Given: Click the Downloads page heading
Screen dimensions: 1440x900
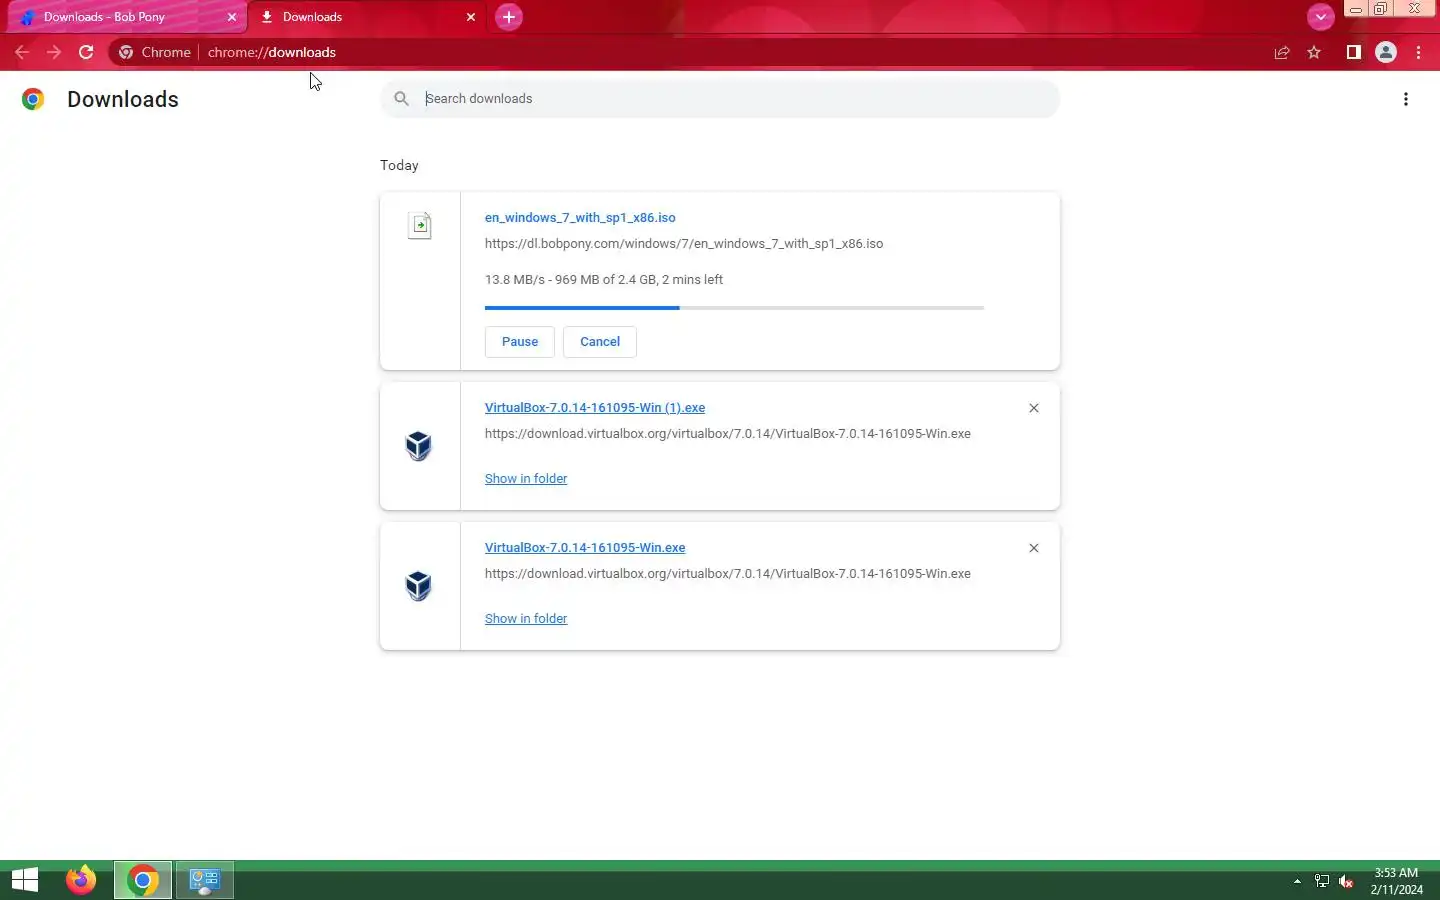Looking at the screenshot, I should coord(123,99).
